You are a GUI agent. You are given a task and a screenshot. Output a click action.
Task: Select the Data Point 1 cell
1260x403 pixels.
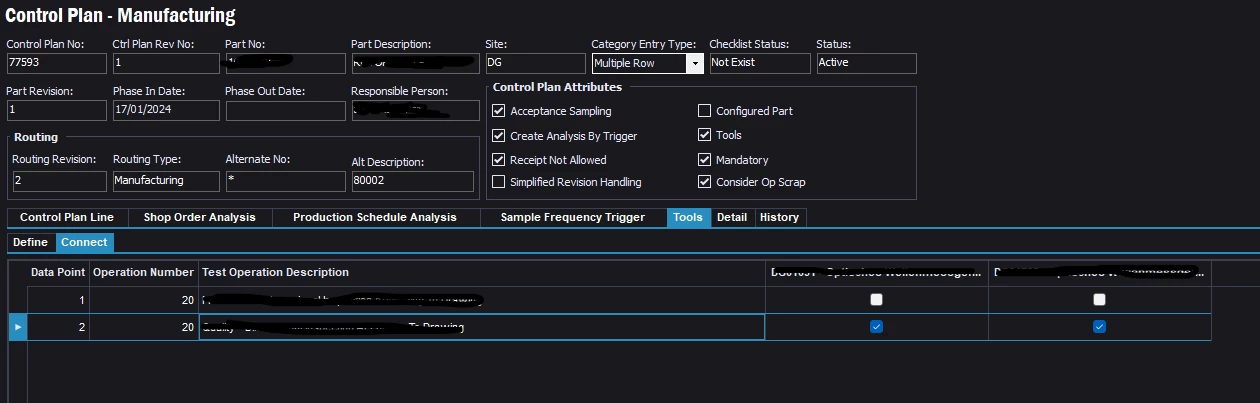tap(58, 299)
